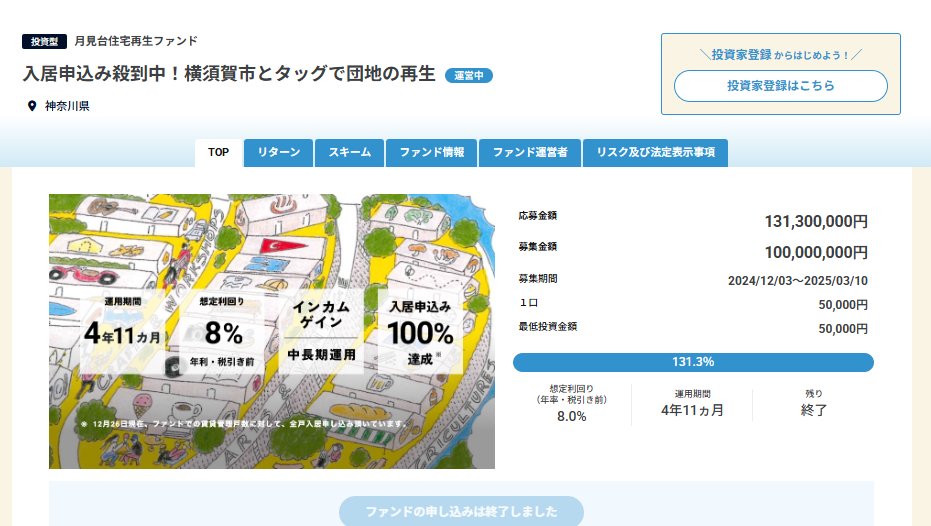
Task: Click the 運営中 status badge
Action: 468,76
